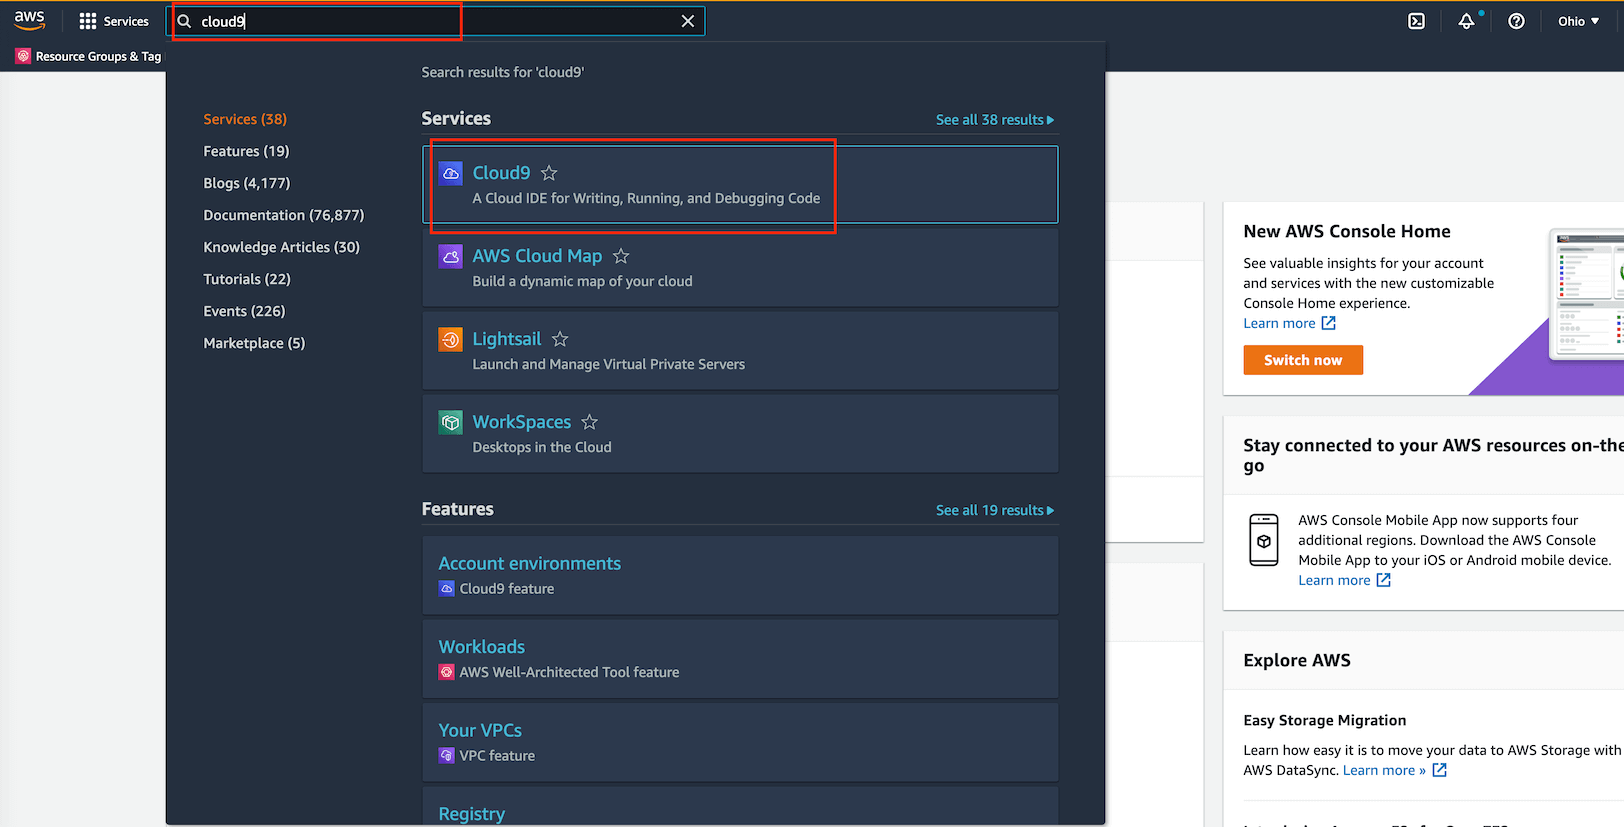The width and height of the screenshot is (1624, 827).
Task: Favorite WorkSpaces with the star
Action: [590, 422]
